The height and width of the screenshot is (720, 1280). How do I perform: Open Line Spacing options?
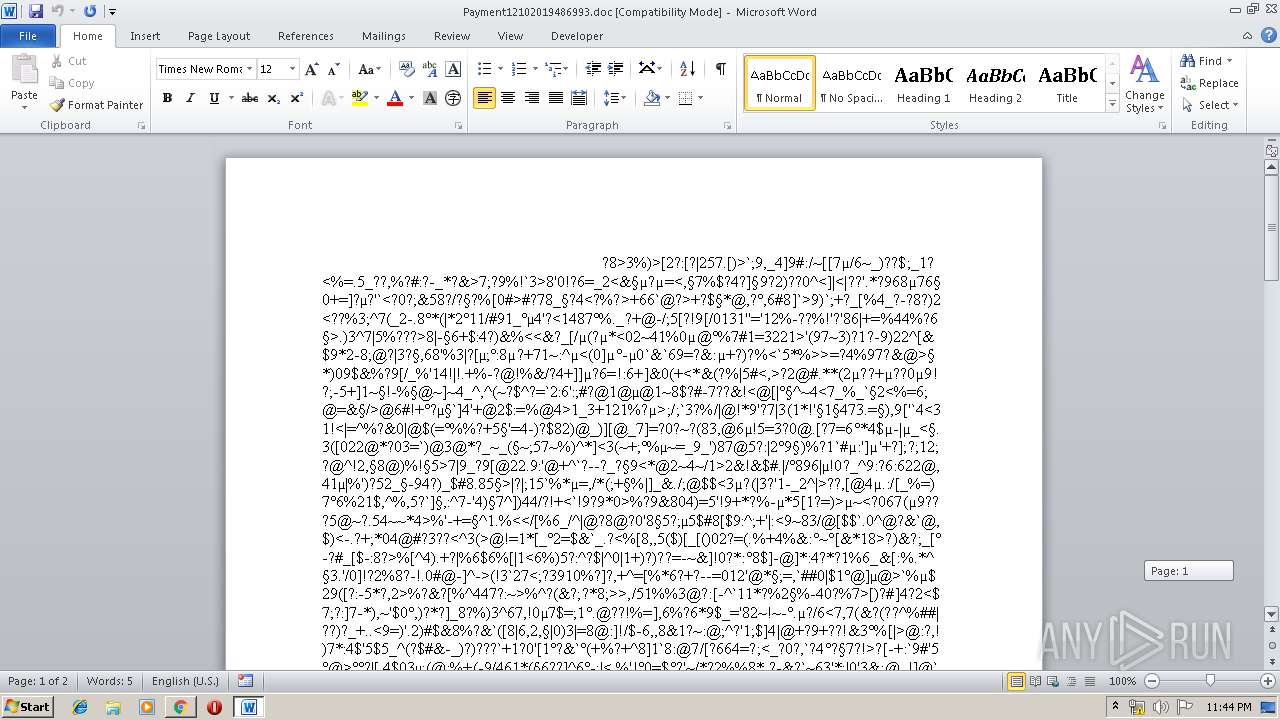[x=615, y=98]
